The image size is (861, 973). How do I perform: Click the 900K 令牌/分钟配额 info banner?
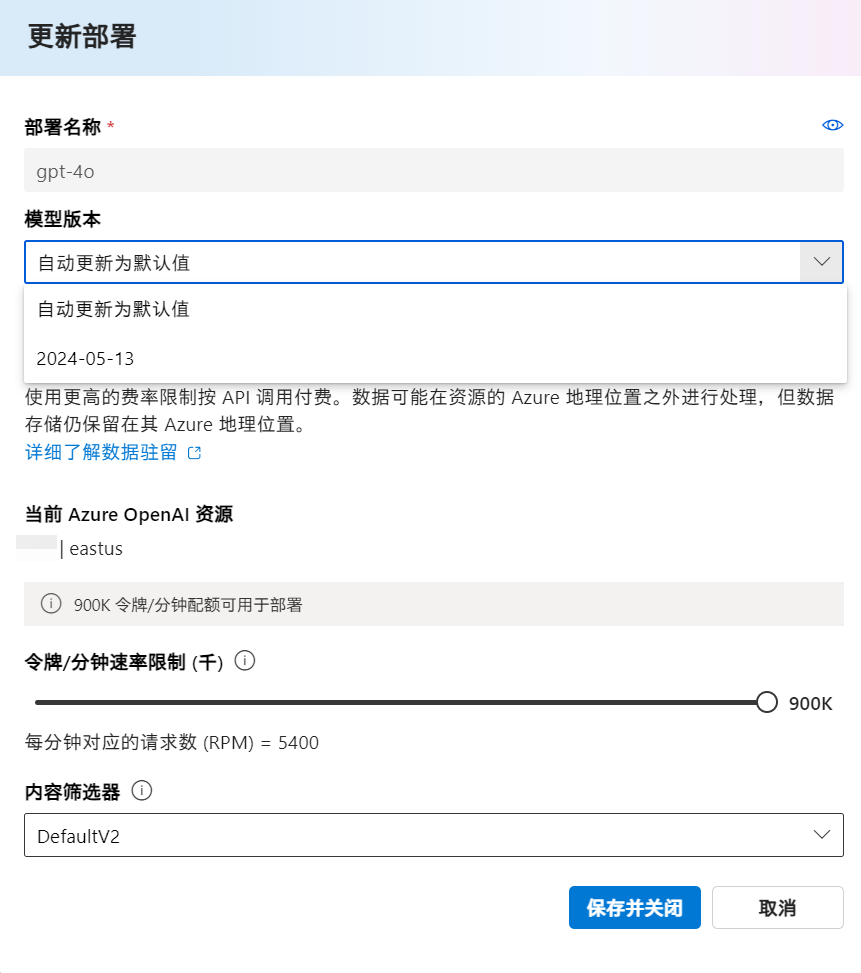click(434, 604)
